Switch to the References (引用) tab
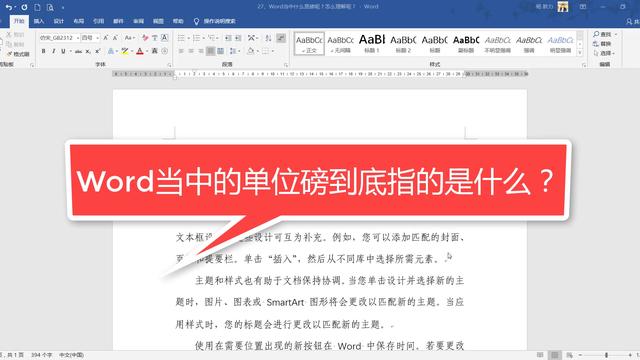 (x=98, y=21)
